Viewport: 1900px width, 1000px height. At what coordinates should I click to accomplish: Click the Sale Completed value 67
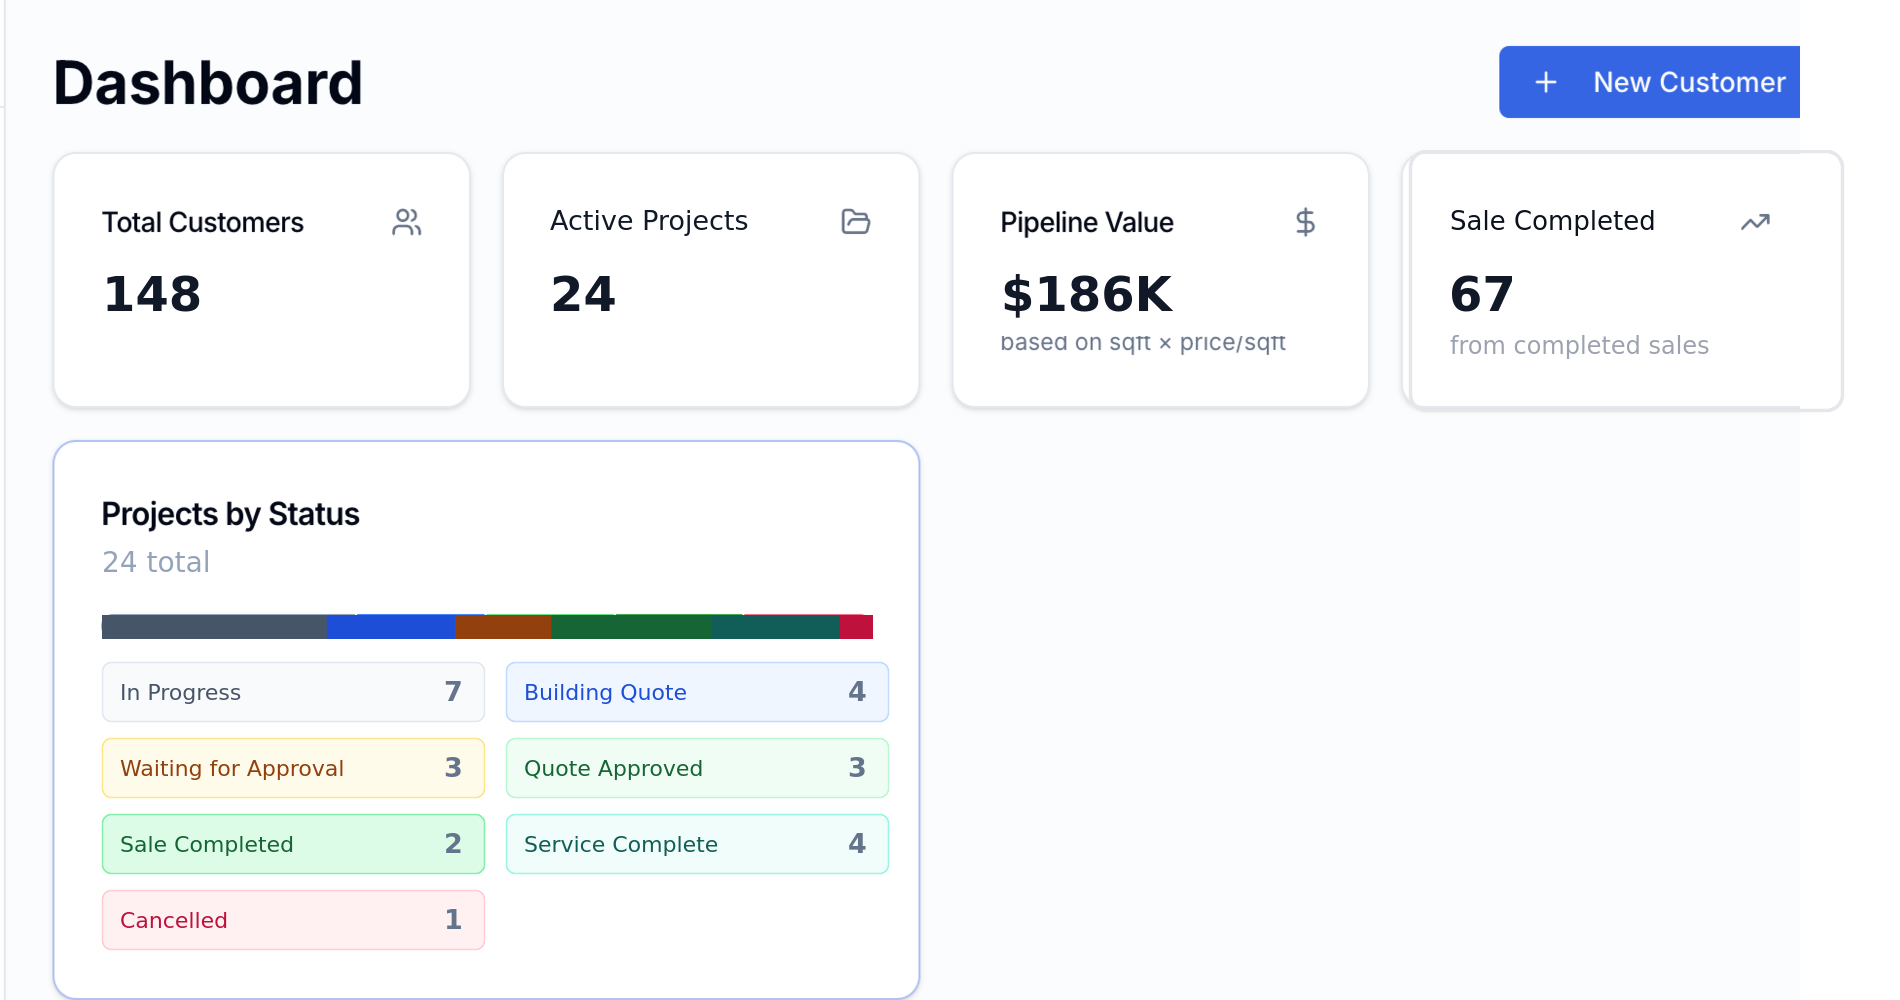pos(1482,294)
